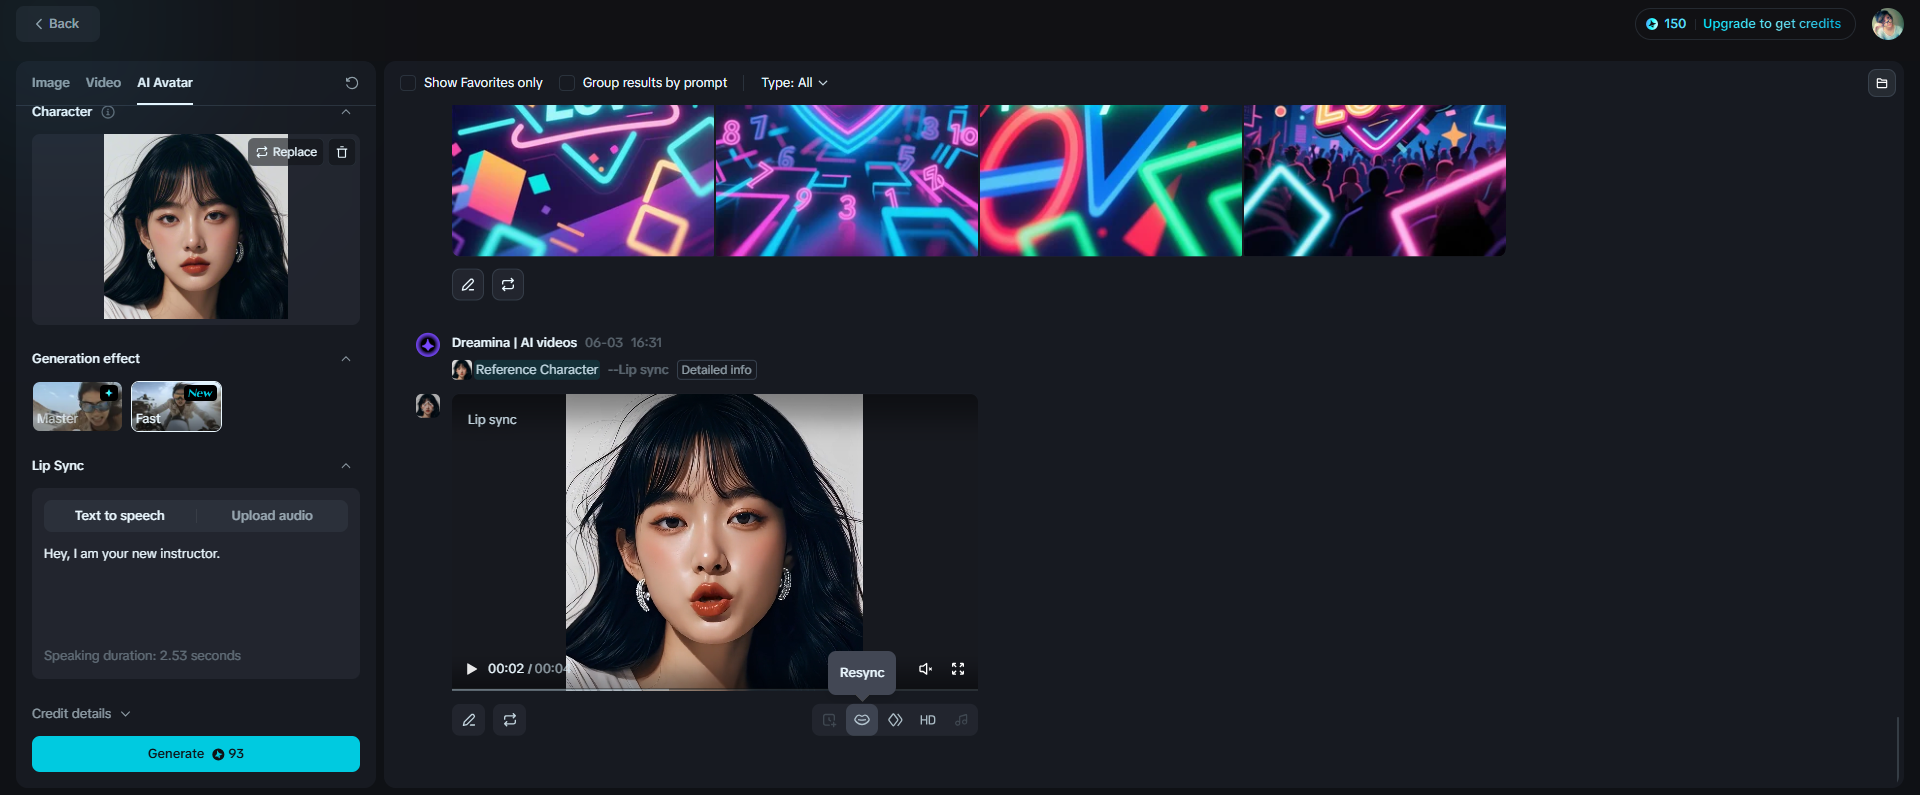The width and height of the screenshot is (1920, 795).
Task: Select the Fast generation effect
Action: click(x=176, y=407)
